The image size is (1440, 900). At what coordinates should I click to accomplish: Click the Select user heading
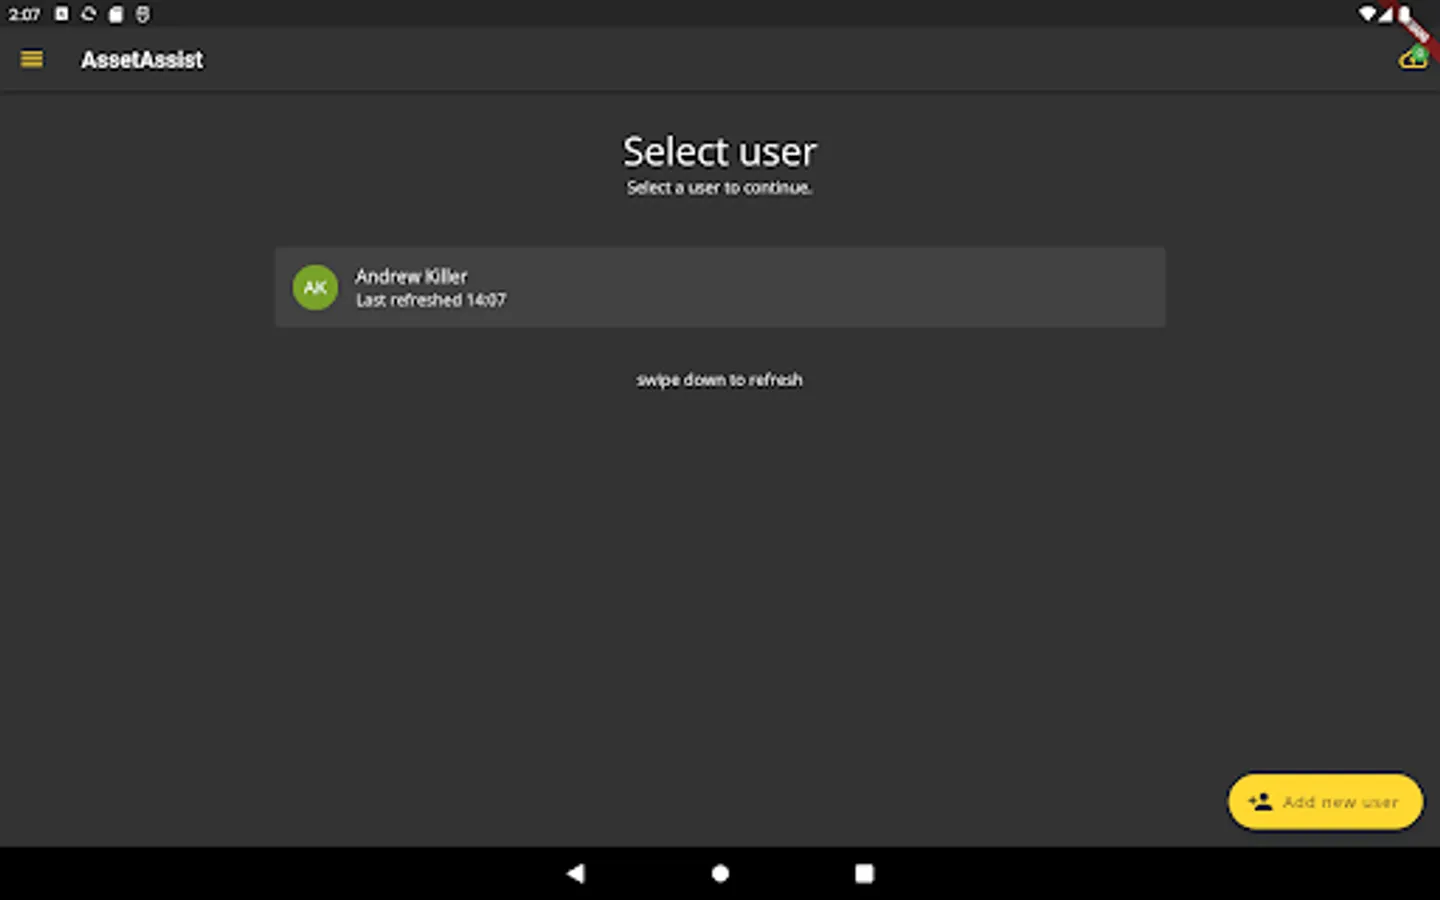(x=720, y=152)
